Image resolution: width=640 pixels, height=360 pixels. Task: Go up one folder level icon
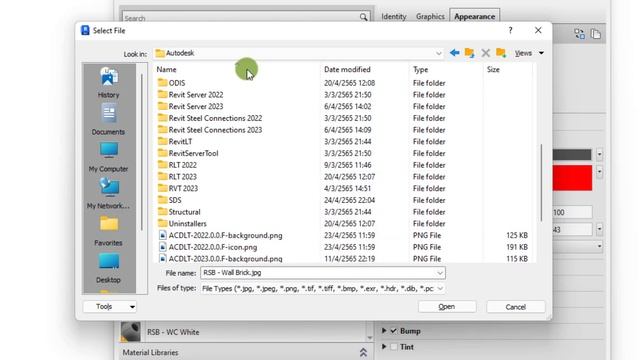tap(469, 53)
